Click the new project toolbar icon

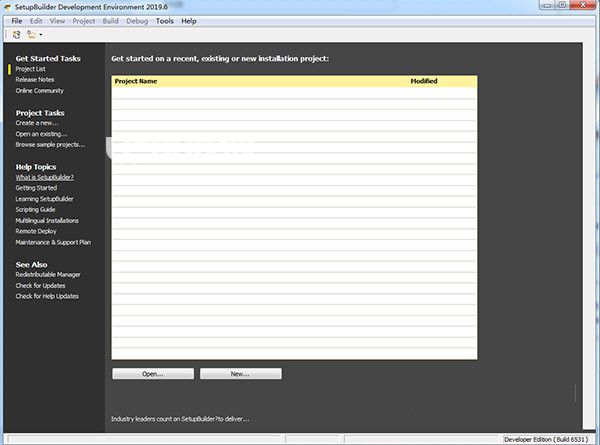16,34
